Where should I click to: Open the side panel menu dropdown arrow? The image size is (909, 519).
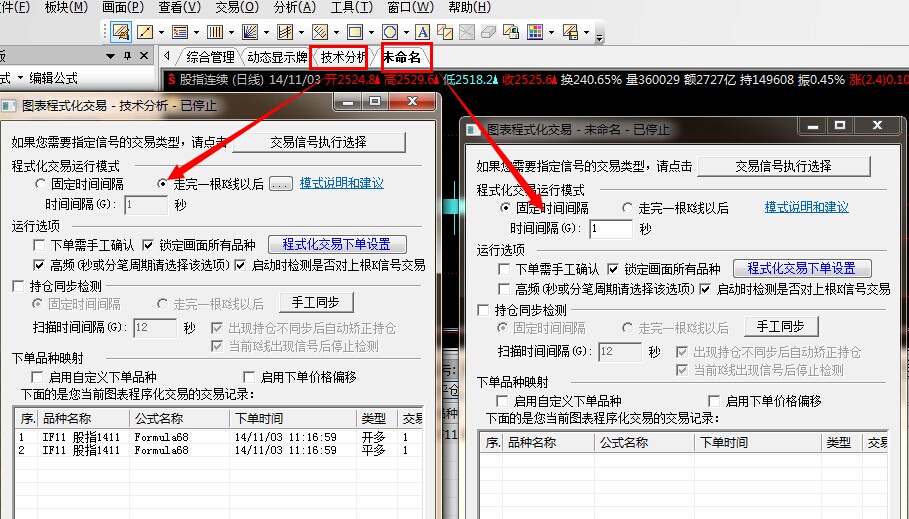110,56
